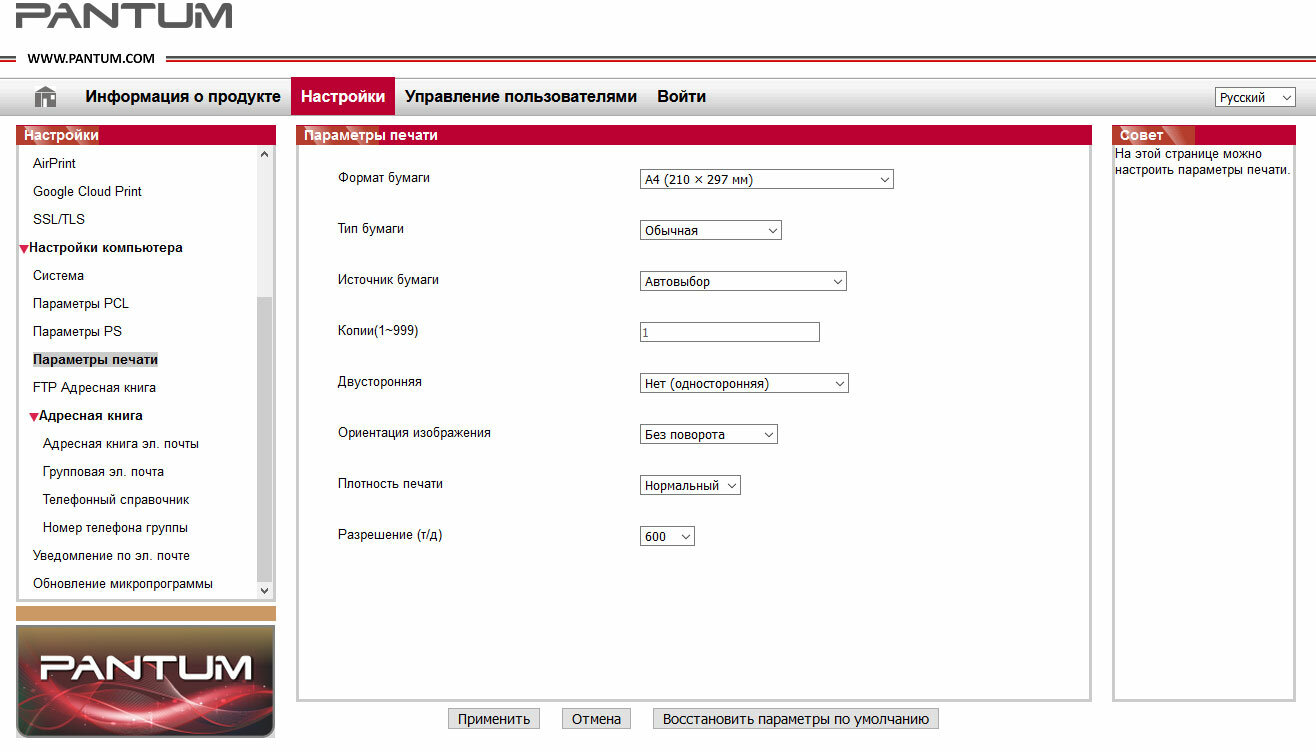Click Восстановить параметры по умолчанию button
This screenshot has width=1316, height=752.
pyautogui.click(x=796, y=719)
